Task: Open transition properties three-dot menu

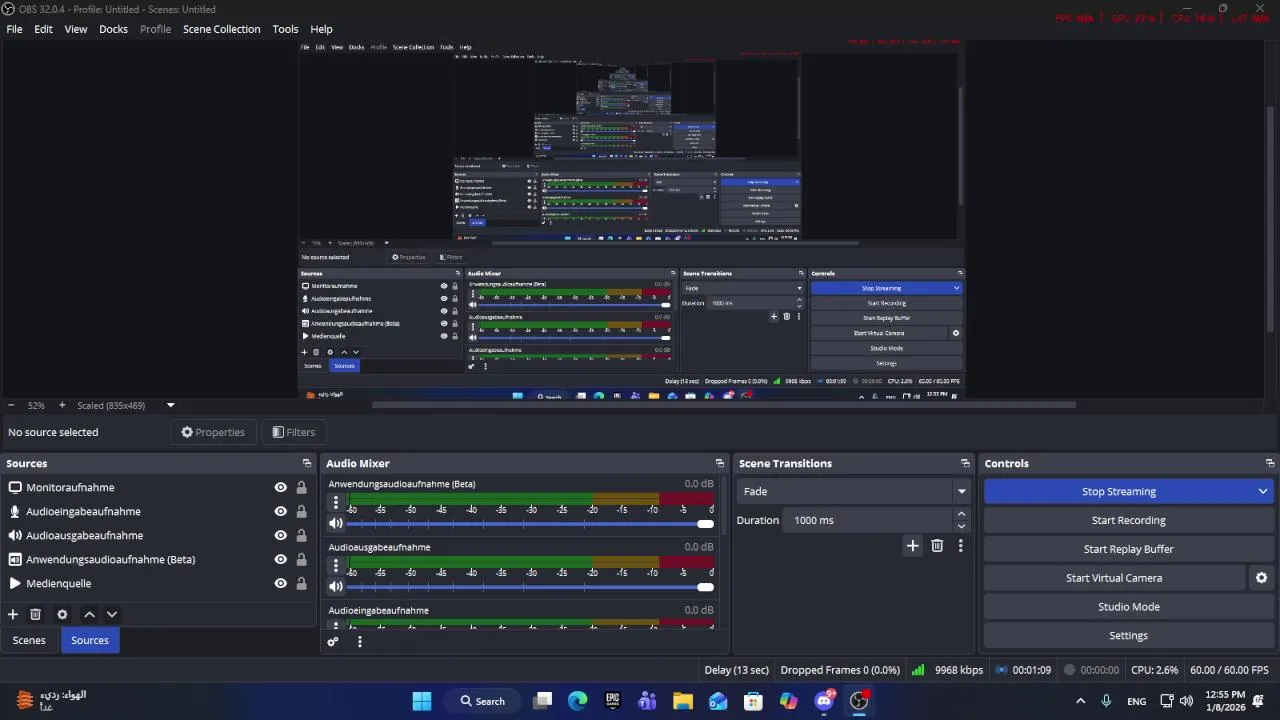Action: tap(961, 545)
